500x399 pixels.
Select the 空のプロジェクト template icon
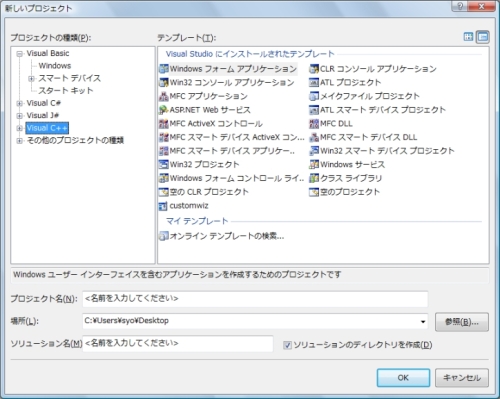tap(314, 192)
